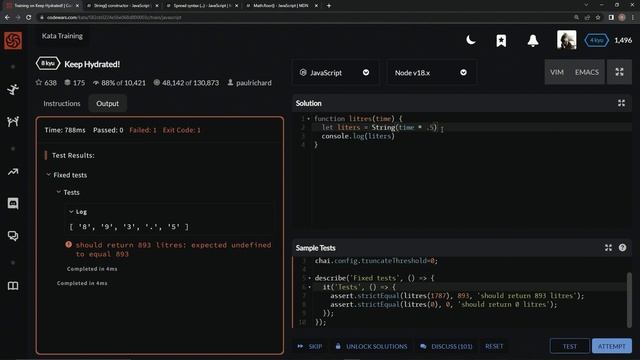
Task: Click browser back arrow
Action: 7,18
